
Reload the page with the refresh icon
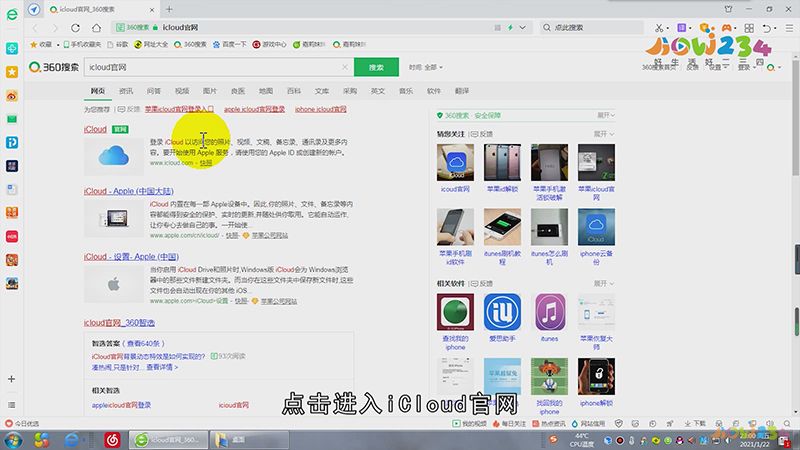76,28
